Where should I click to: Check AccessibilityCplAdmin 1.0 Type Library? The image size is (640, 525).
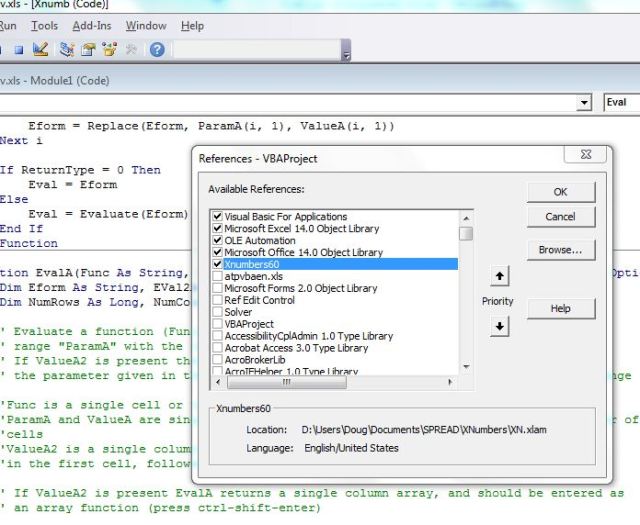pos(217,336)
